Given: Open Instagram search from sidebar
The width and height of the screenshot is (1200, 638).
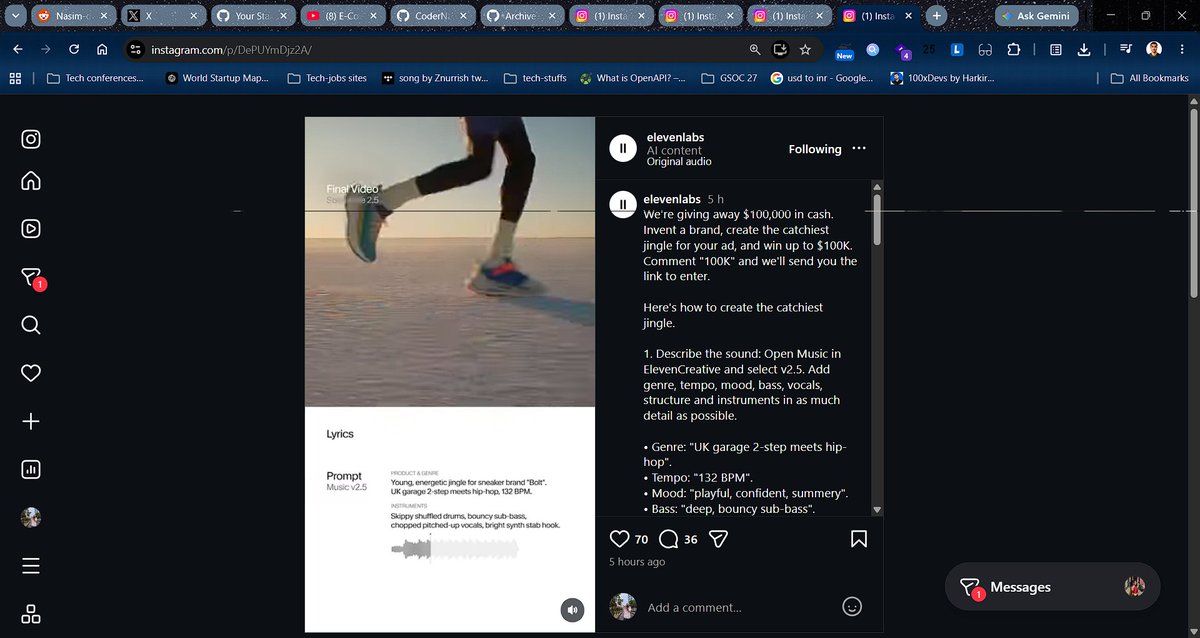Looking at the screenshot, I should tap(31, 325).
